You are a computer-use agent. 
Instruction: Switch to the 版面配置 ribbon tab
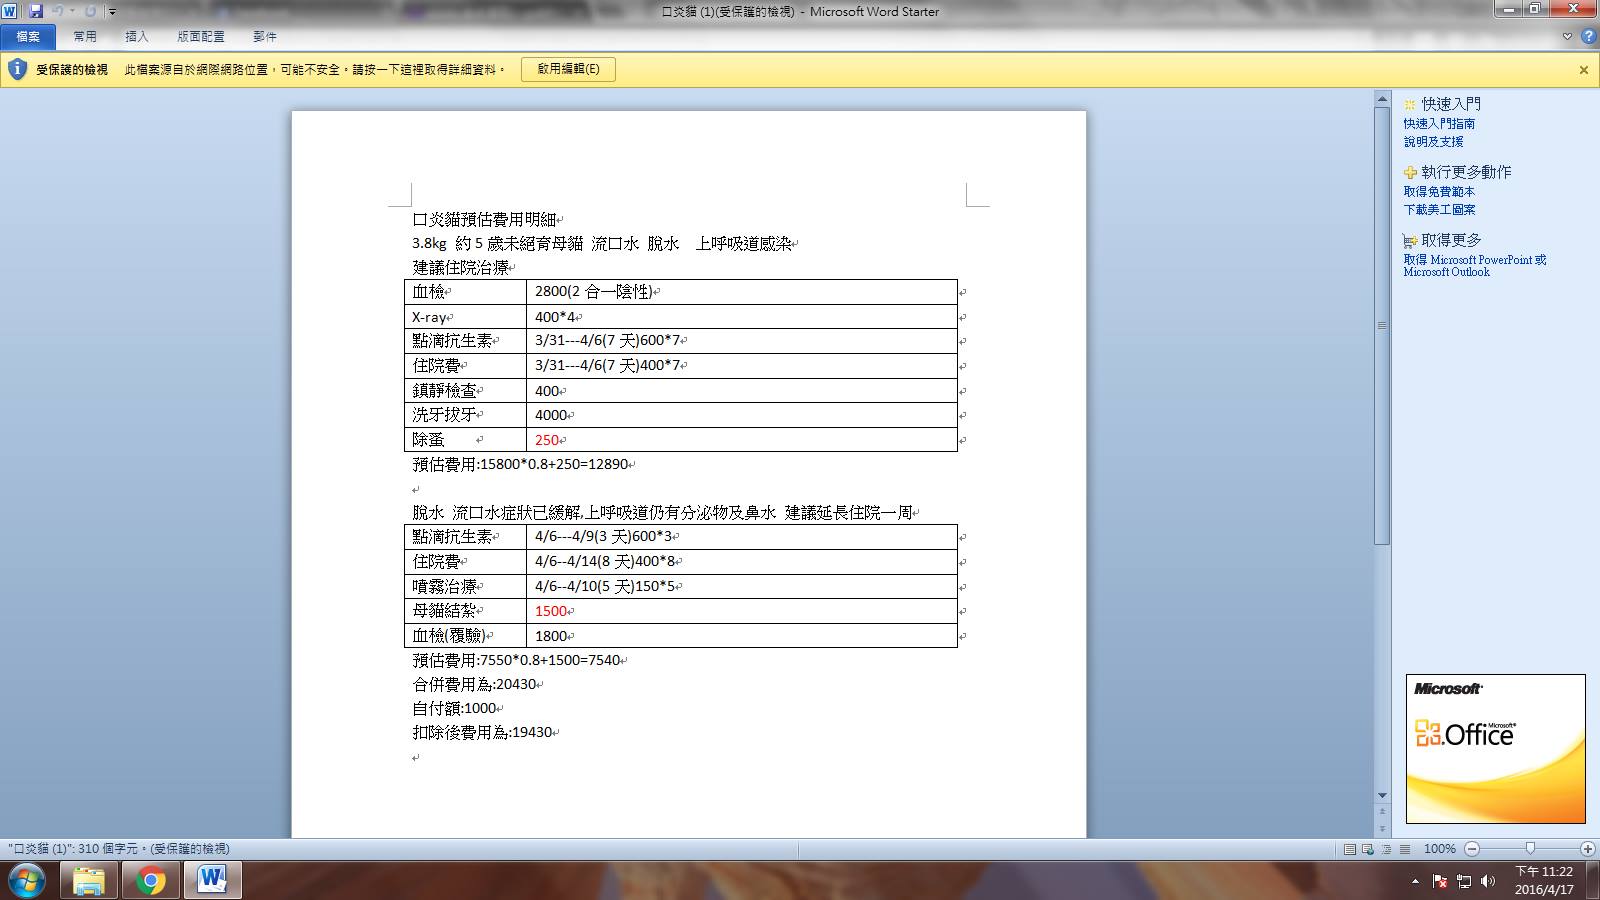(201, 37)
